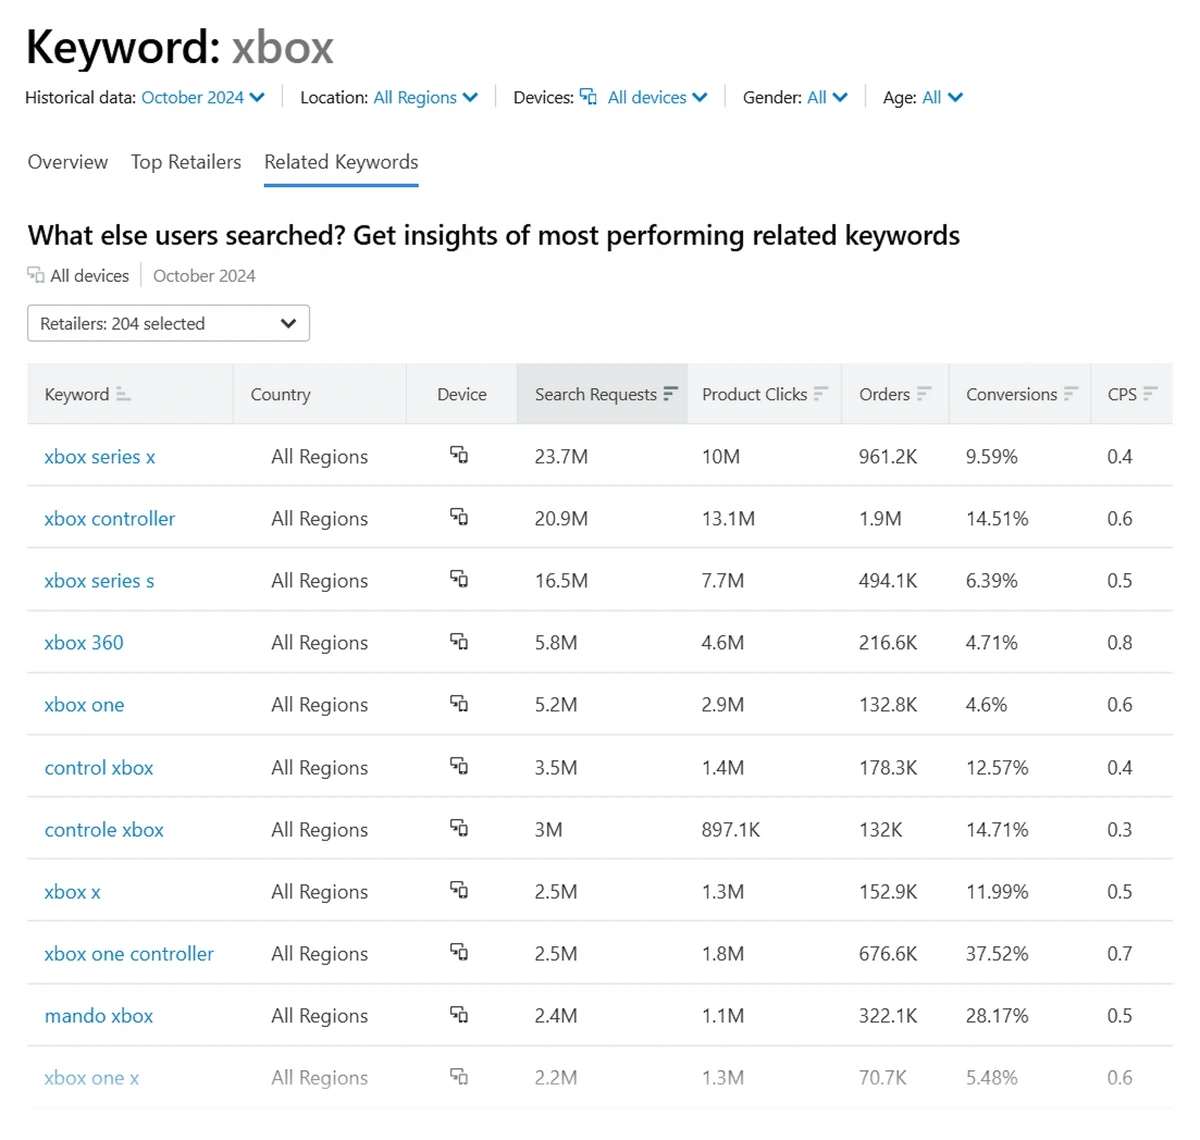Click 37.52% conversions value

tap(997, 954)
